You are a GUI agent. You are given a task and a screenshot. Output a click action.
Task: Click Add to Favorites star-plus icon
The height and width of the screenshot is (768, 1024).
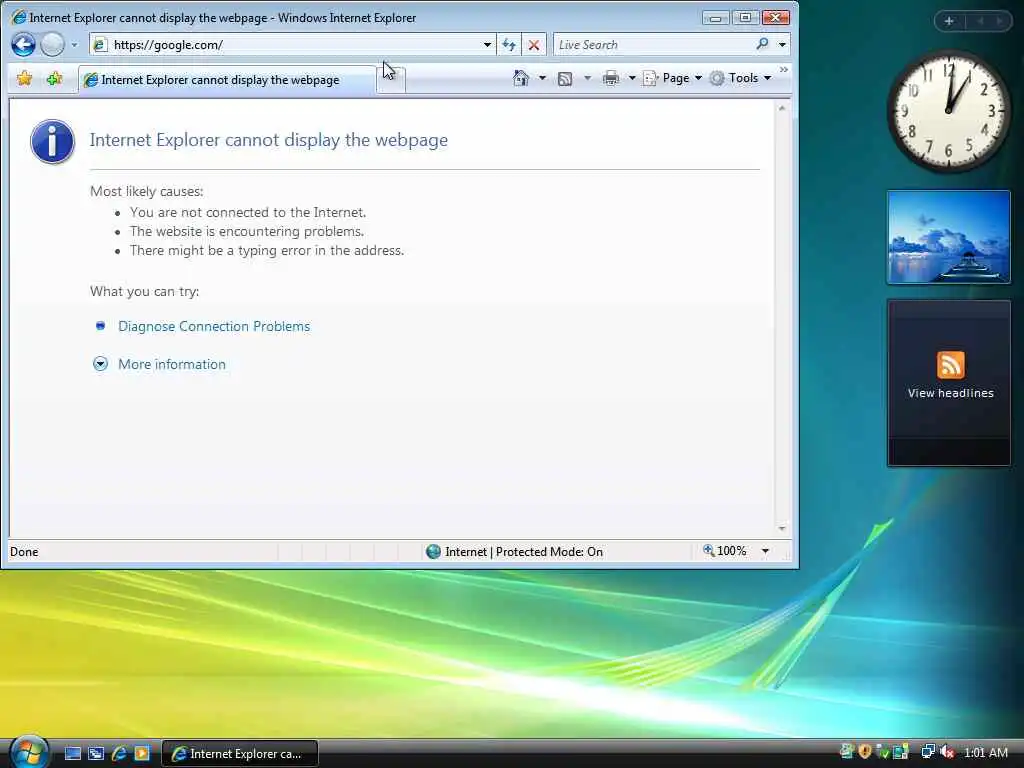54,79
